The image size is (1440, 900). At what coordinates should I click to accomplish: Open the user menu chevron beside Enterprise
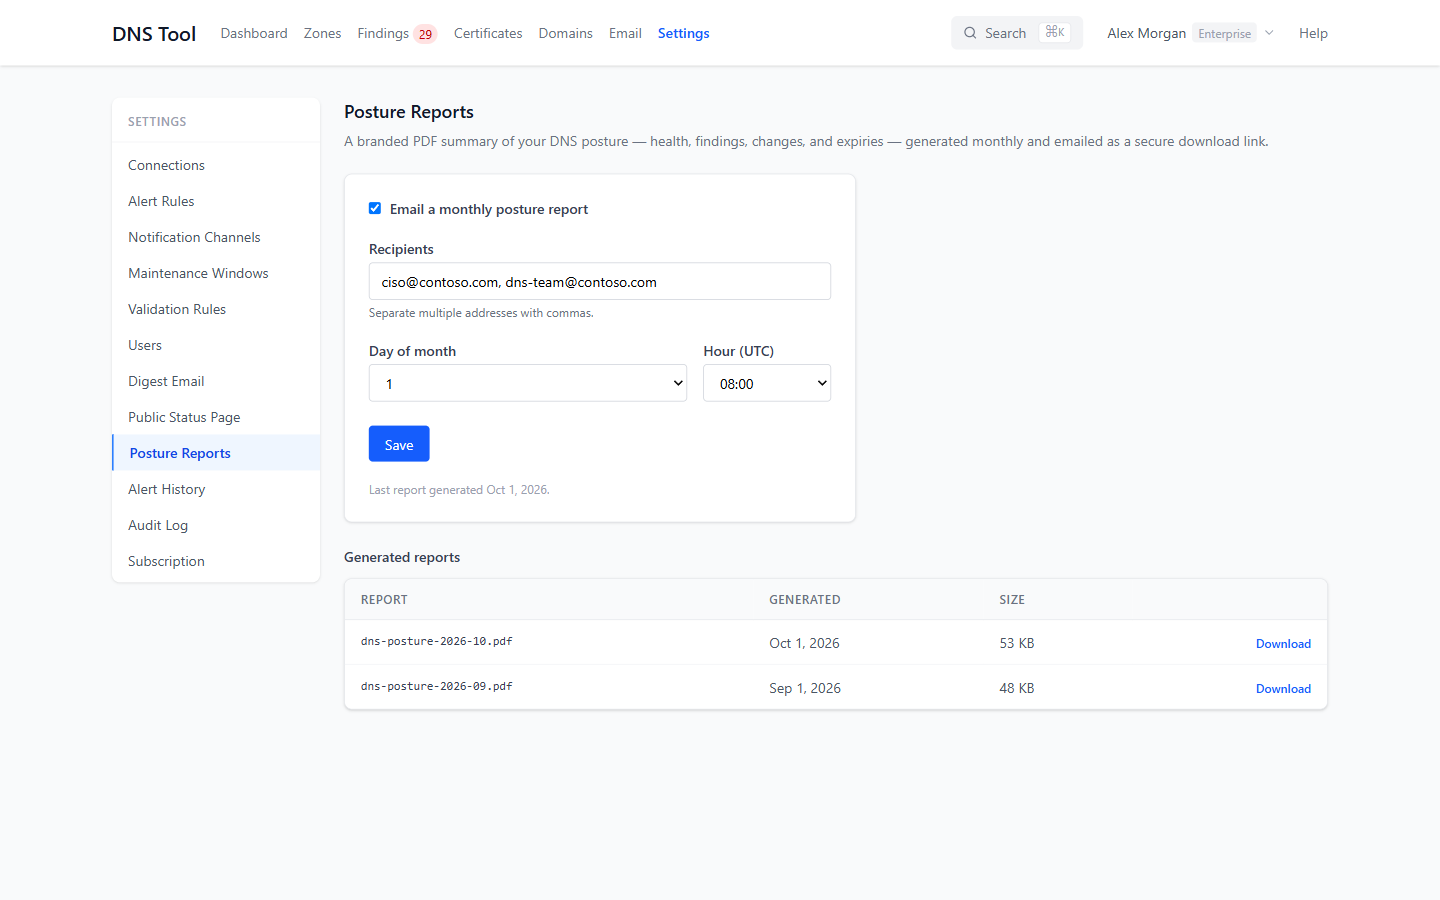coord(1269,33)
